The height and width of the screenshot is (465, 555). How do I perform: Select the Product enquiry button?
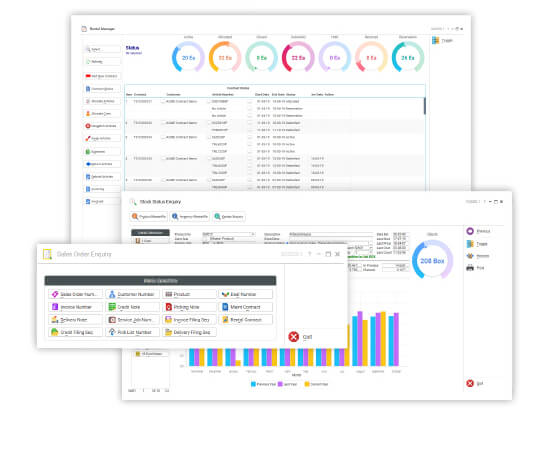189,294
